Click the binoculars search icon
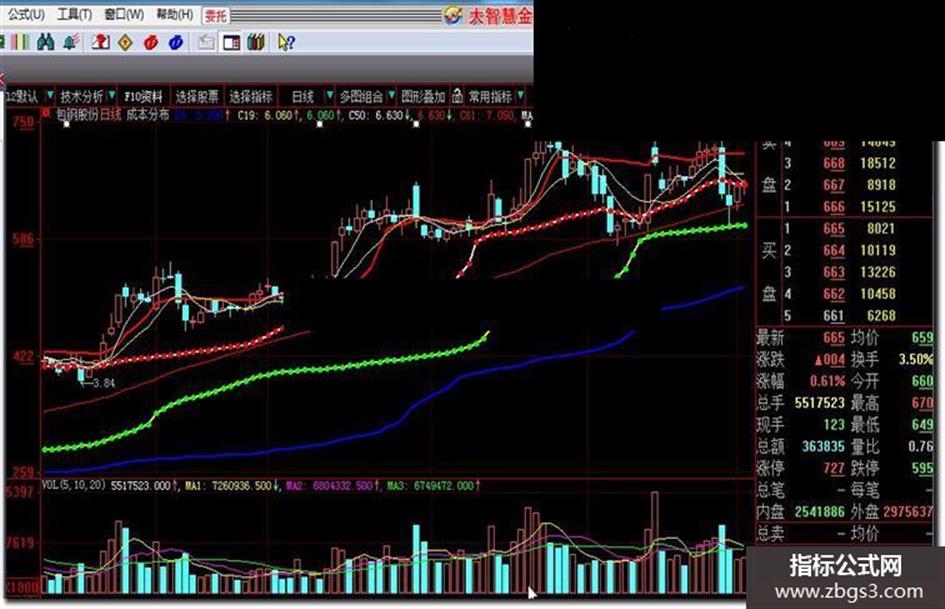 pyautogui.click(x=46, y=42)
